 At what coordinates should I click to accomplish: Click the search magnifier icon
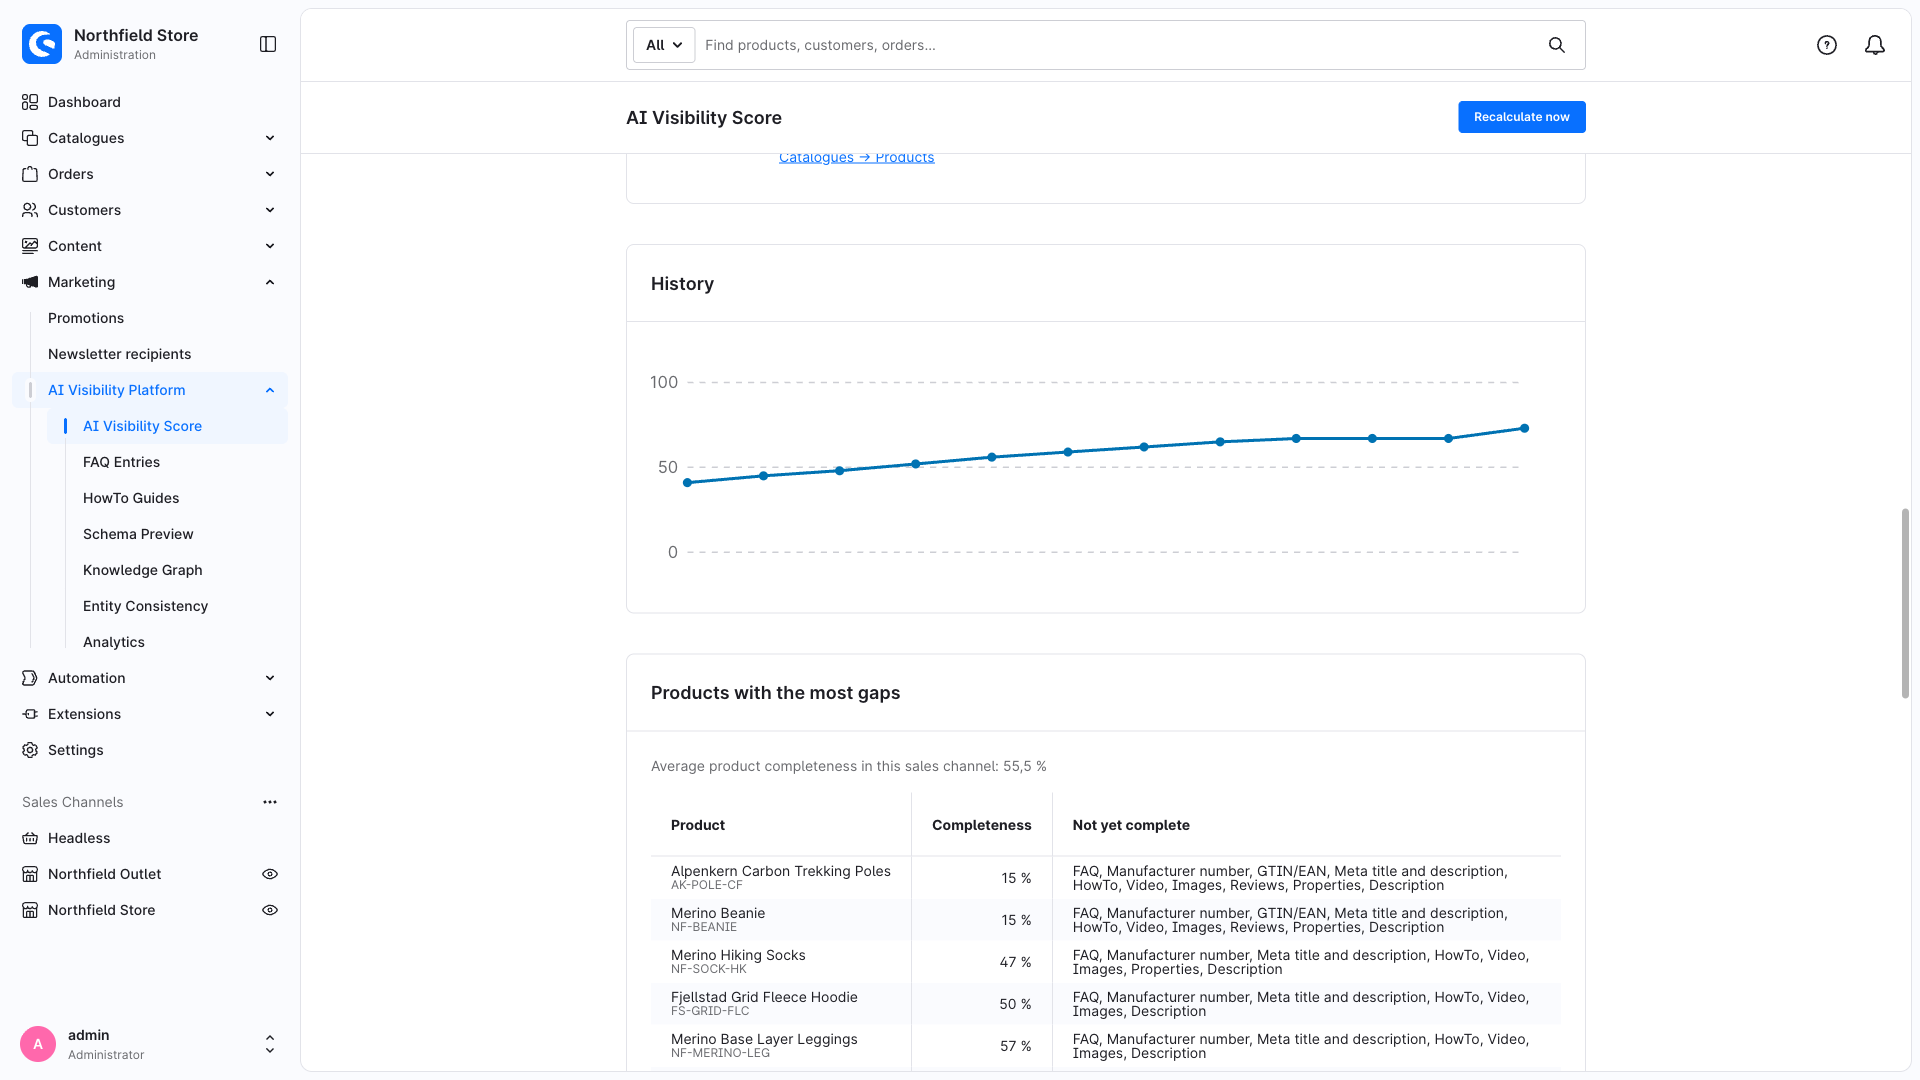pos(1557,45)
